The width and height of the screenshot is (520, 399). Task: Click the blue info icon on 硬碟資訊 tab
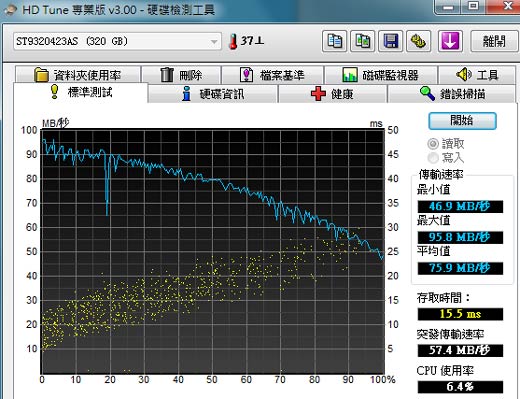(x=187, y=94)
